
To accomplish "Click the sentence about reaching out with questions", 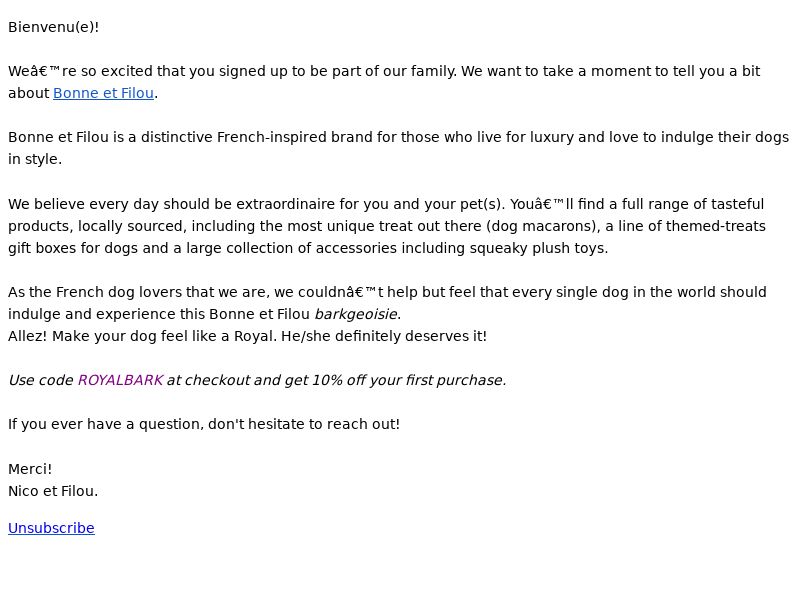I will click(204, 424).
